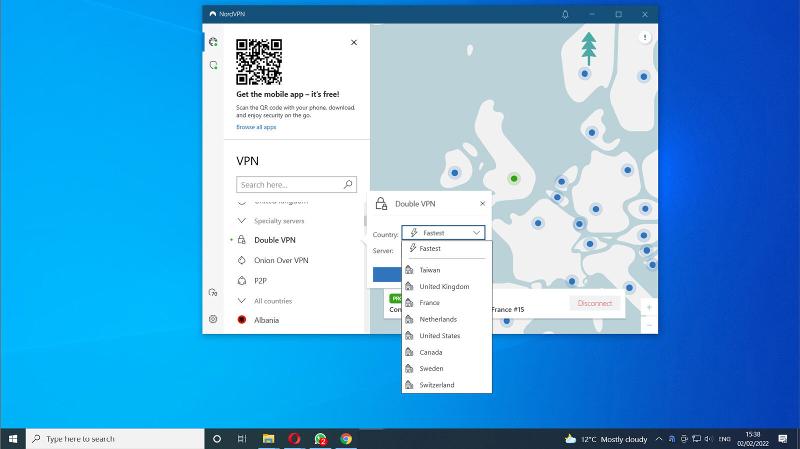Click the Double VPN padlock icon in the popup header
The height and width of the screenshot is (449, 800).
pyautogui.click(x=381, y=204)
